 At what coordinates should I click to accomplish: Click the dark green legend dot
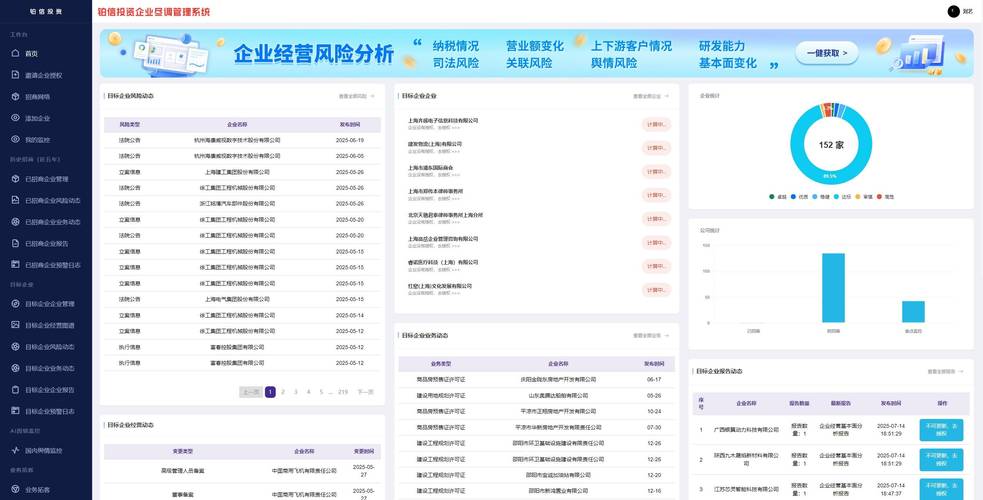(772, 197)
